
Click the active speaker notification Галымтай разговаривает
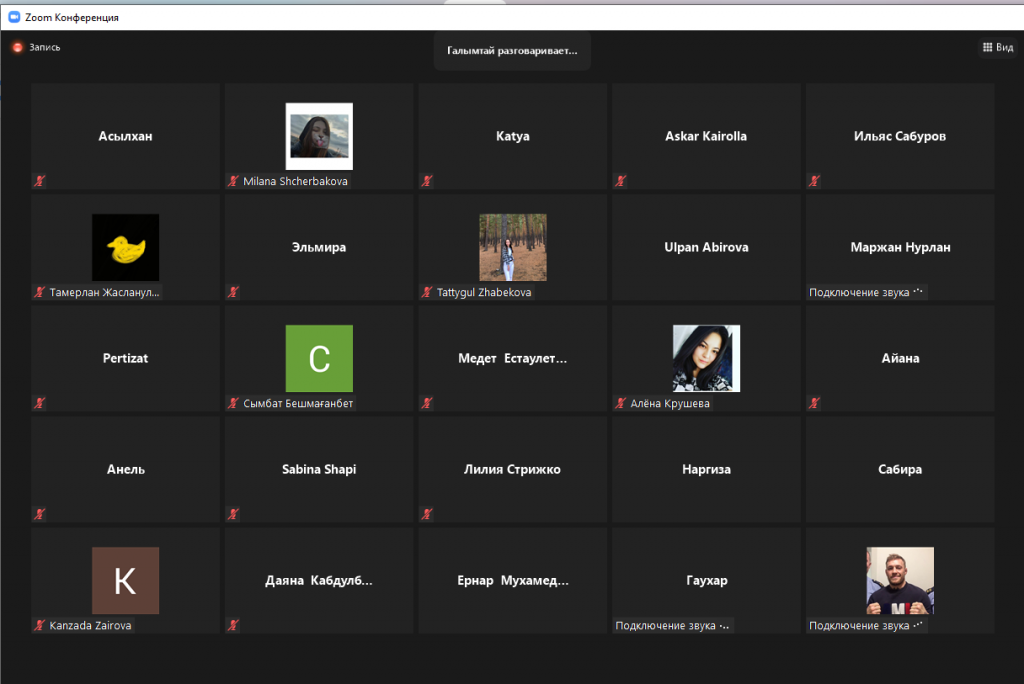[x=512, y=50]
